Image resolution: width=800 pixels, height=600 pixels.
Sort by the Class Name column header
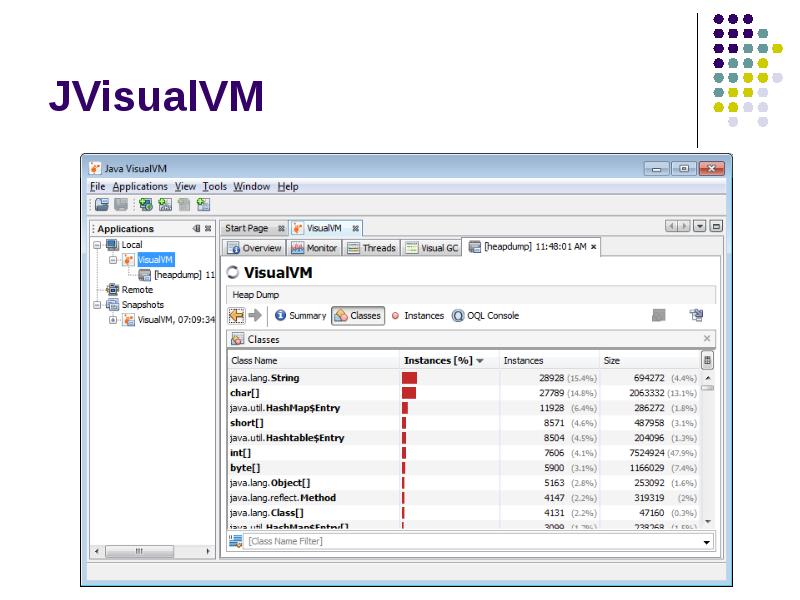(x=313, y=360)
